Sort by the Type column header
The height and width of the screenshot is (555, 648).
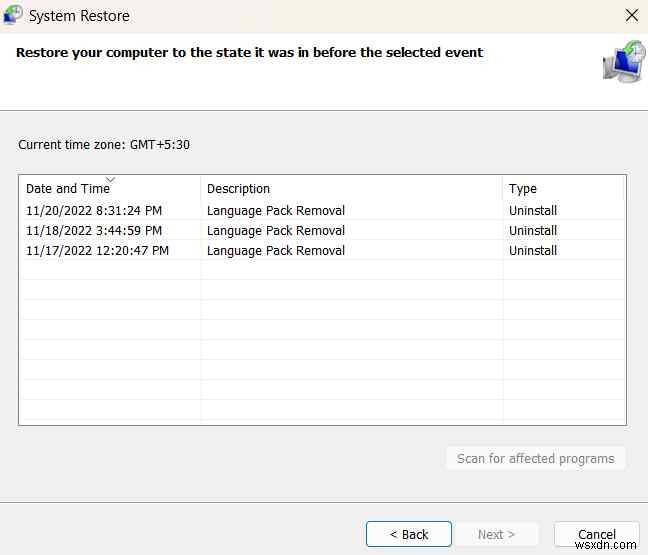pyautogui.click(x=523, y=188)
